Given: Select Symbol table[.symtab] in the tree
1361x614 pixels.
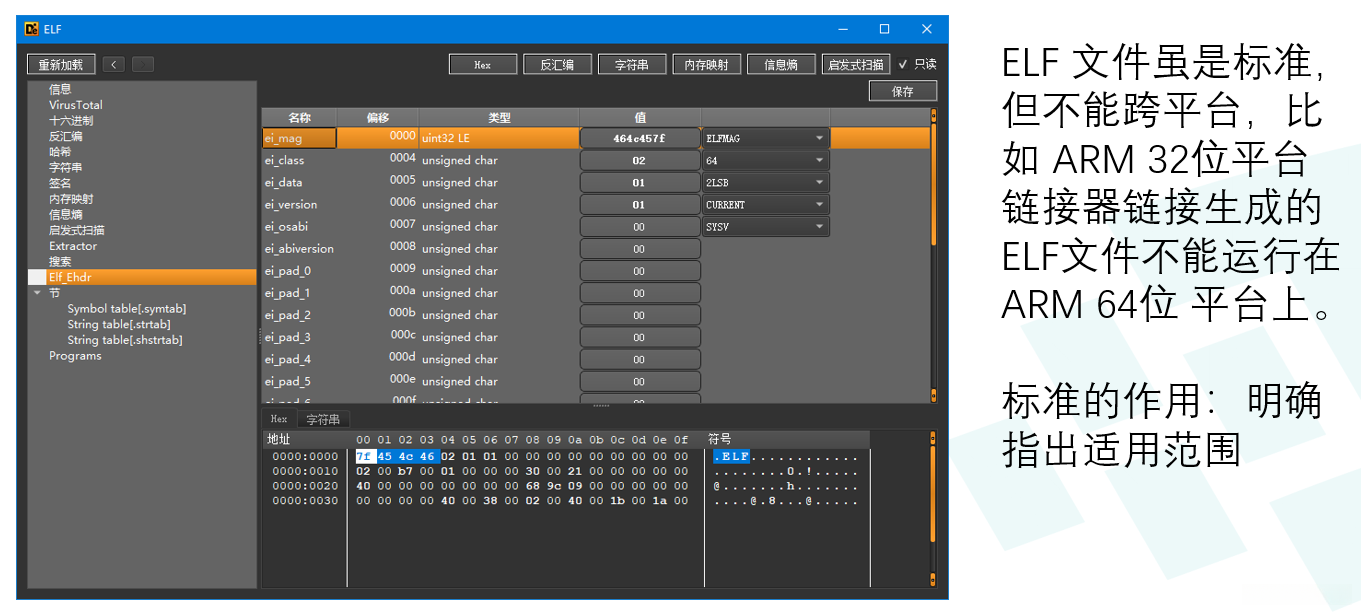Looking at the screenshot, I should [x=126, y=309].
